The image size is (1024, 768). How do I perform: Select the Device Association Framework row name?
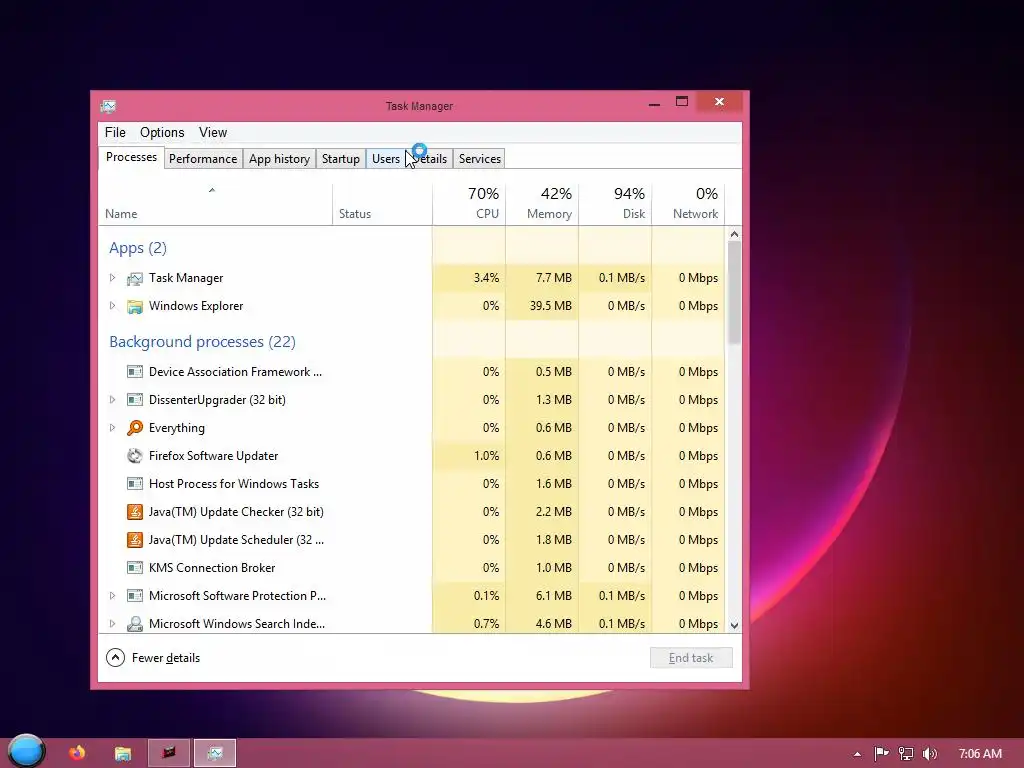click(235, 372)
